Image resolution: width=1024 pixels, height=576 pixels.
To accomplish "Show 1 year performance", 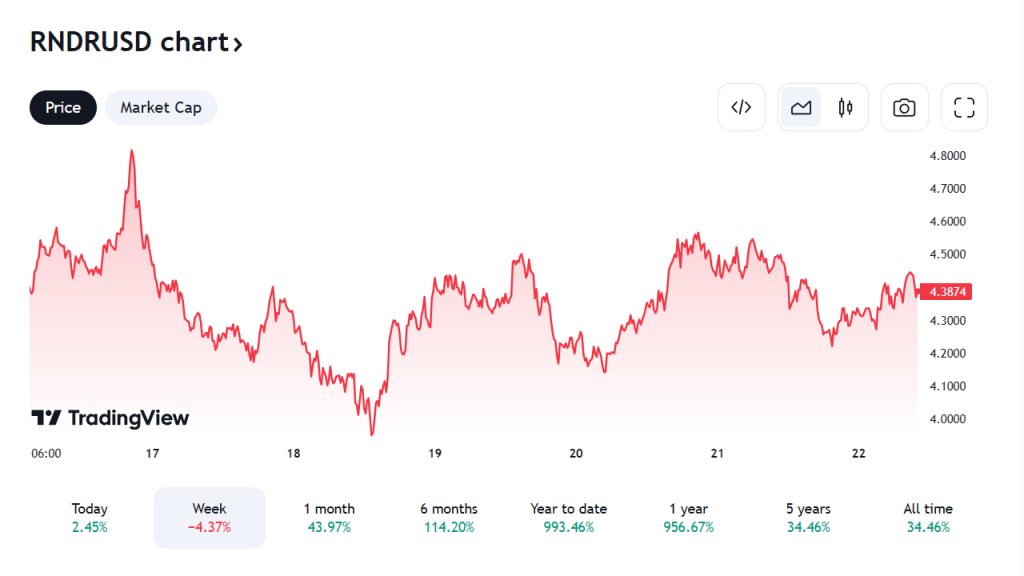I will tap(688, 517).
